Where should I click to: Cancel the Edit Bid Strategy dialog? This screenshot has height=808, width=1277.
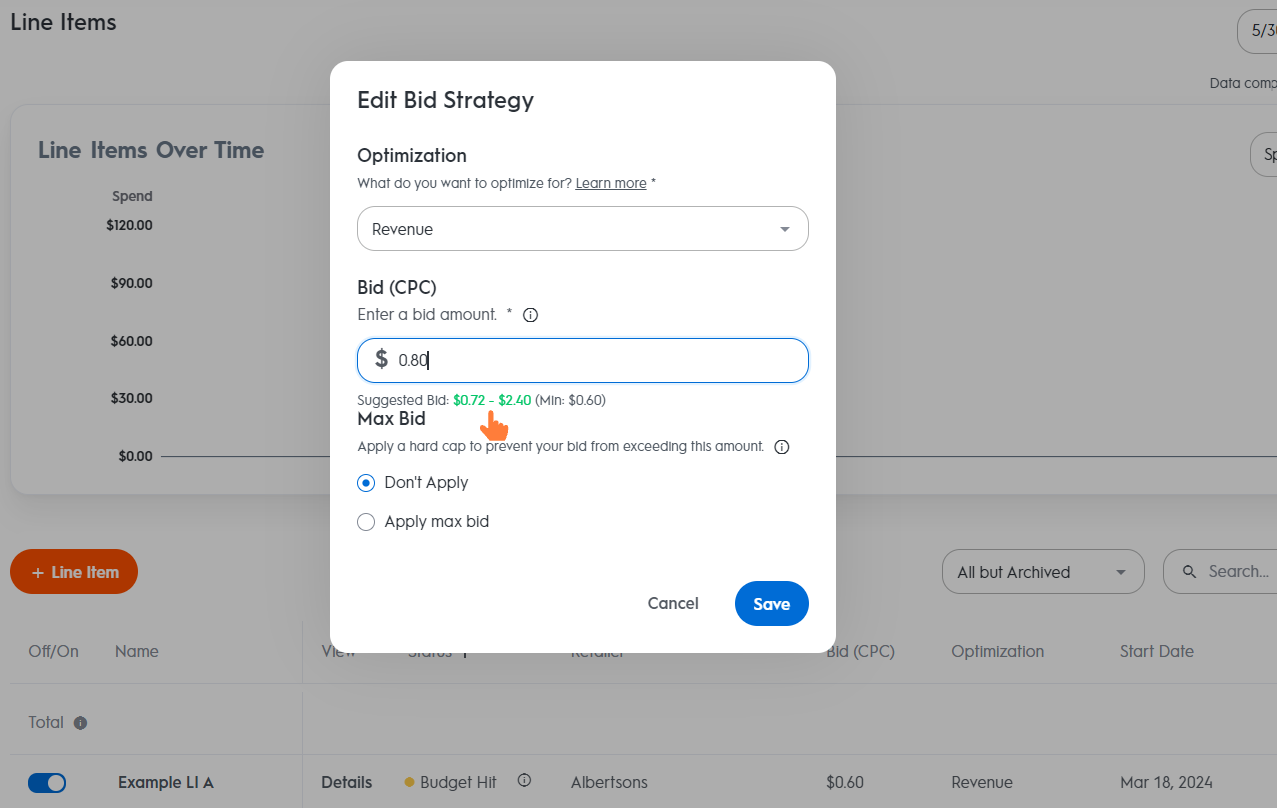673,604
